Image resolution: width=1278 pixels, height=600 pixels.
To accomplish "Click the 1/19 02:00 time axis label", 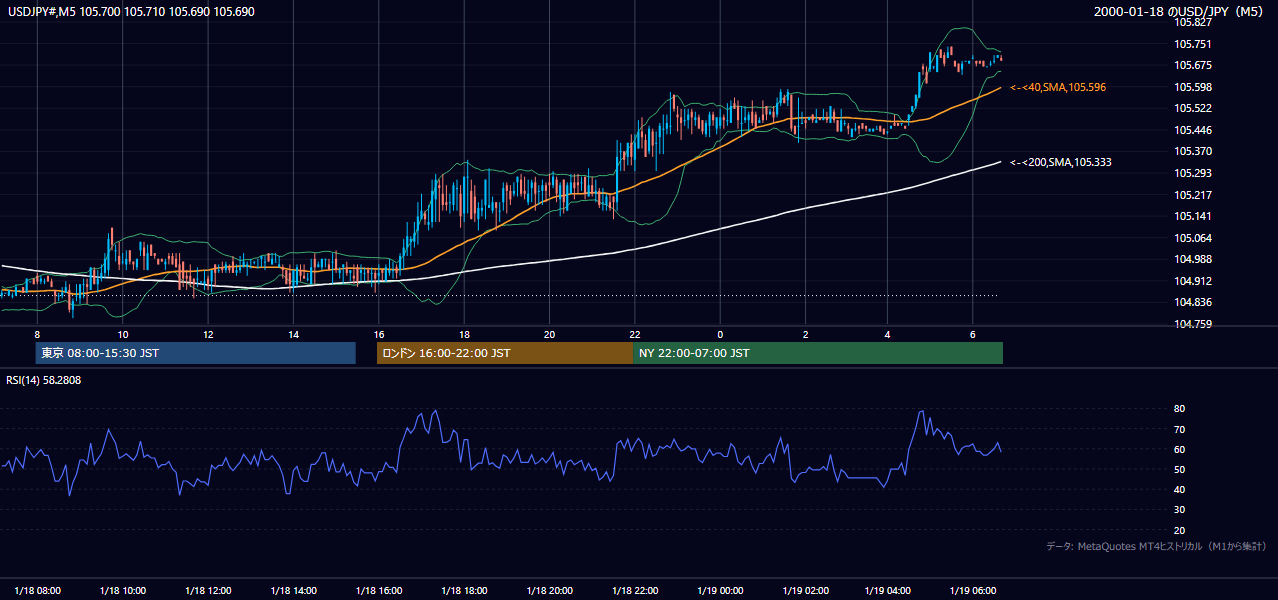I will (804, 591).
